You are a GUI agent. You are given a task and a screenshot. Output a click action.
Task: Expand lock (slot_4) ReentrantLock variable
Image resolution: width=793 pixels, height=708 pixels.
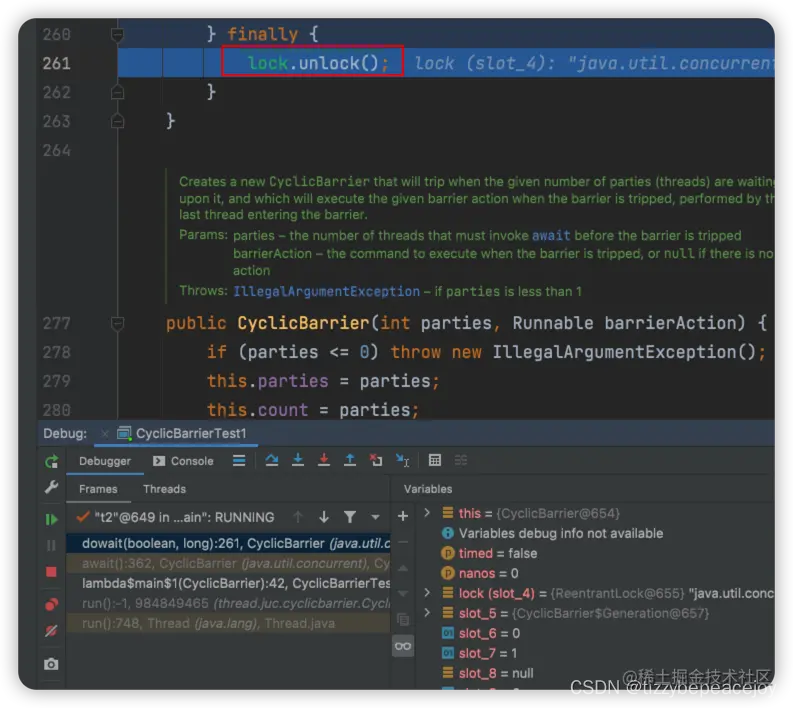(x=427, y=593)
